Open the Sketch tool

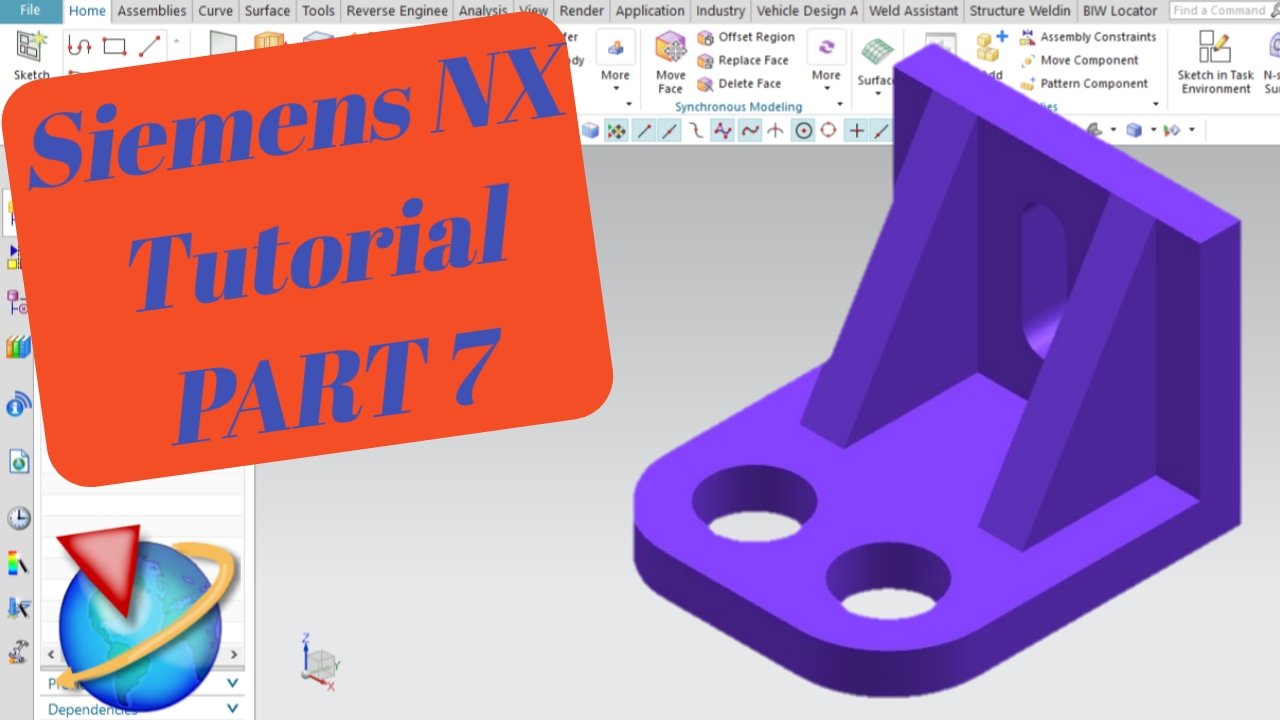click(31, 53)
